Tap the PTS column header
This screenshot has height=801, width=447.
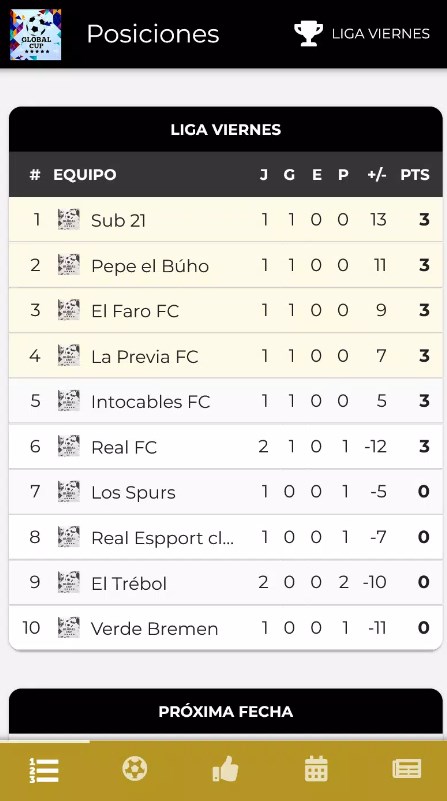click(x=415, y=175)
